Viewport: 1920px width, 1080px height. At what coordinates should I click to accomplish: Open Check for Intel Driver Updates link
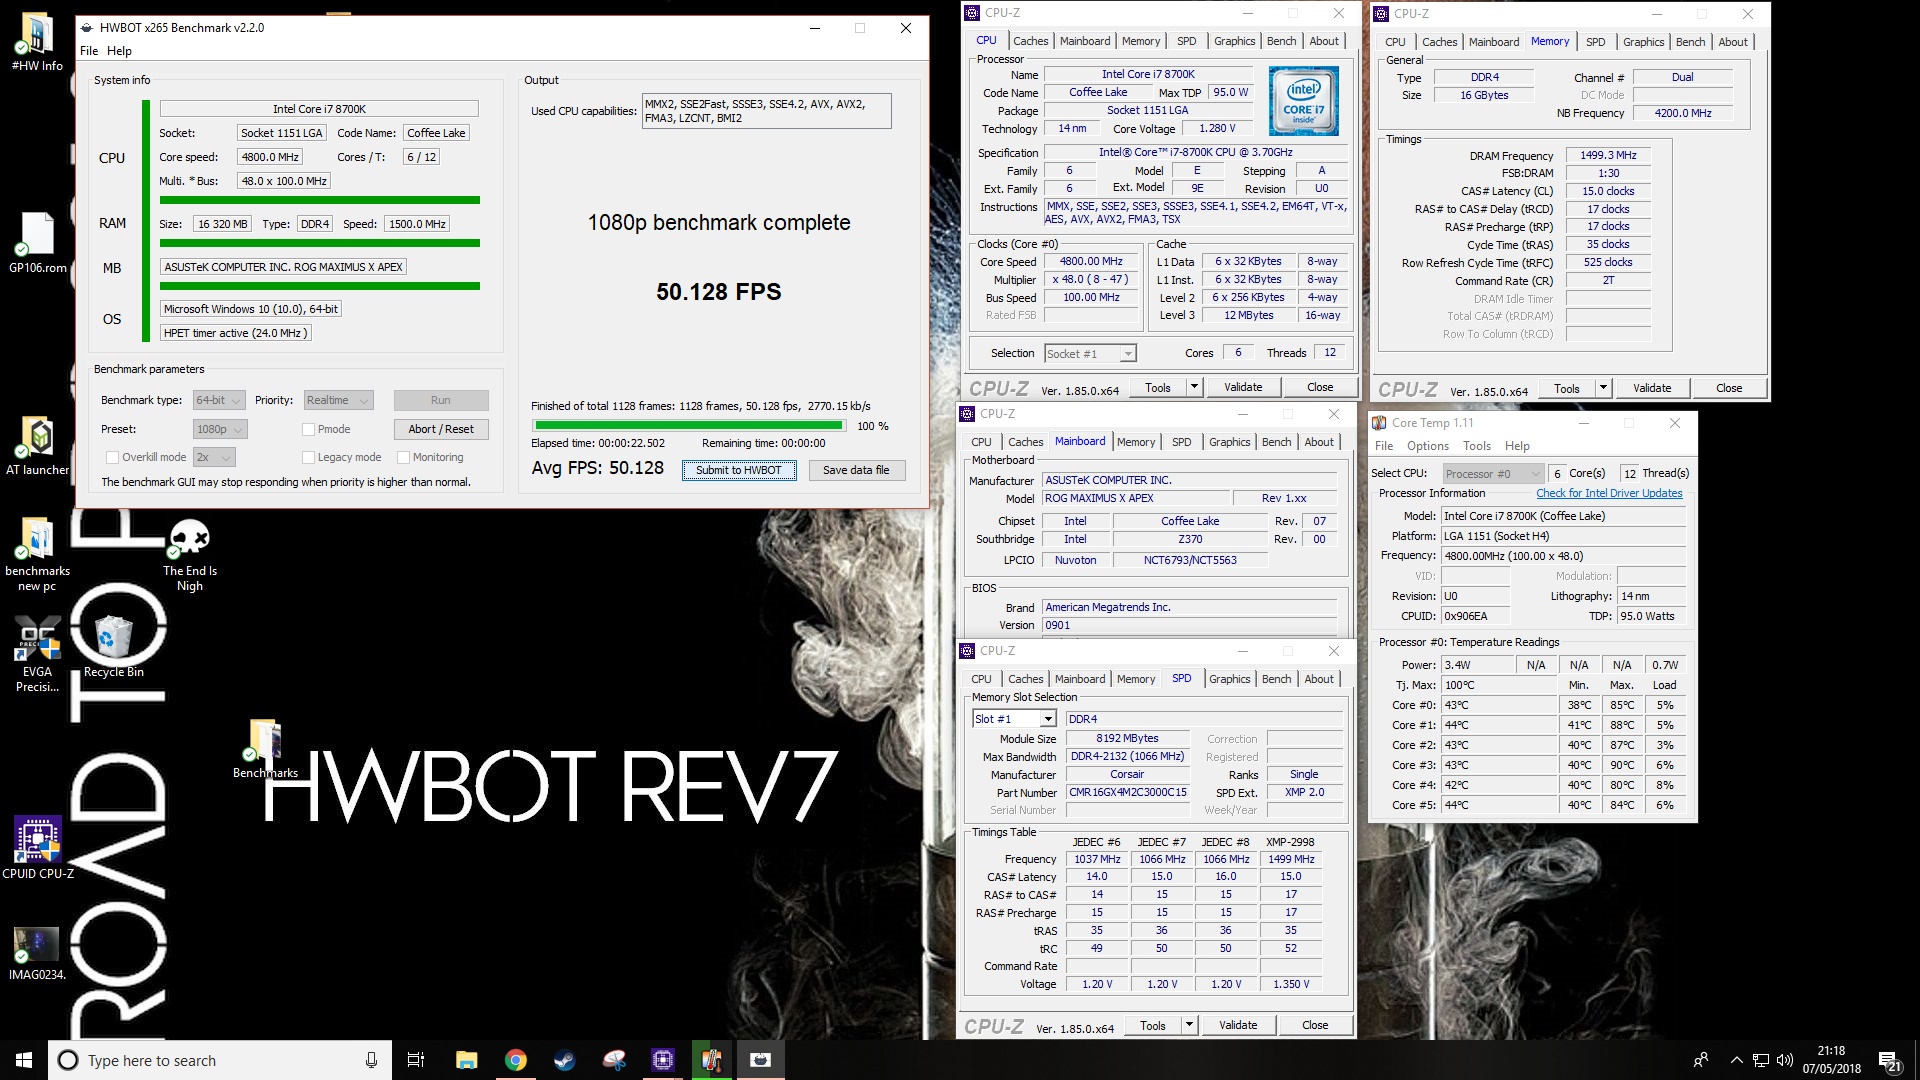pyautogui.click(x=1609, y=493)
